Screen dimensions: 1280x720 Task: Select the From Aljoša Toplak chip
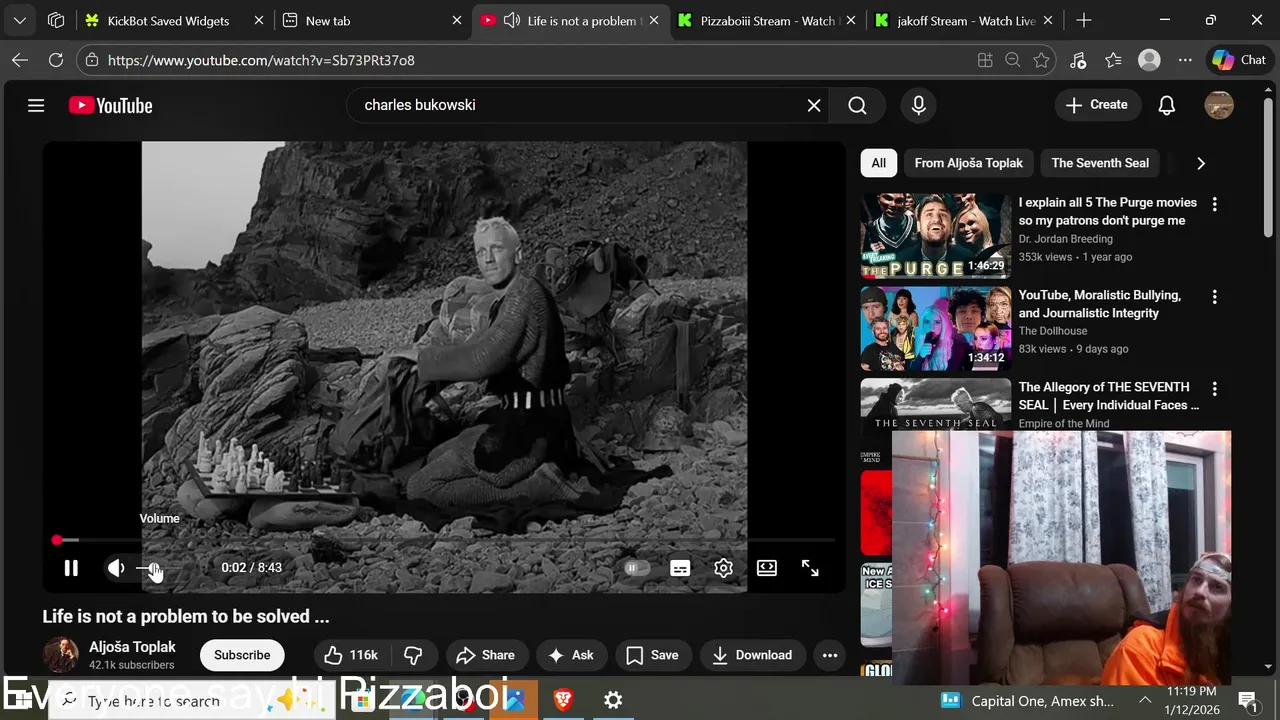coord(968,163)
